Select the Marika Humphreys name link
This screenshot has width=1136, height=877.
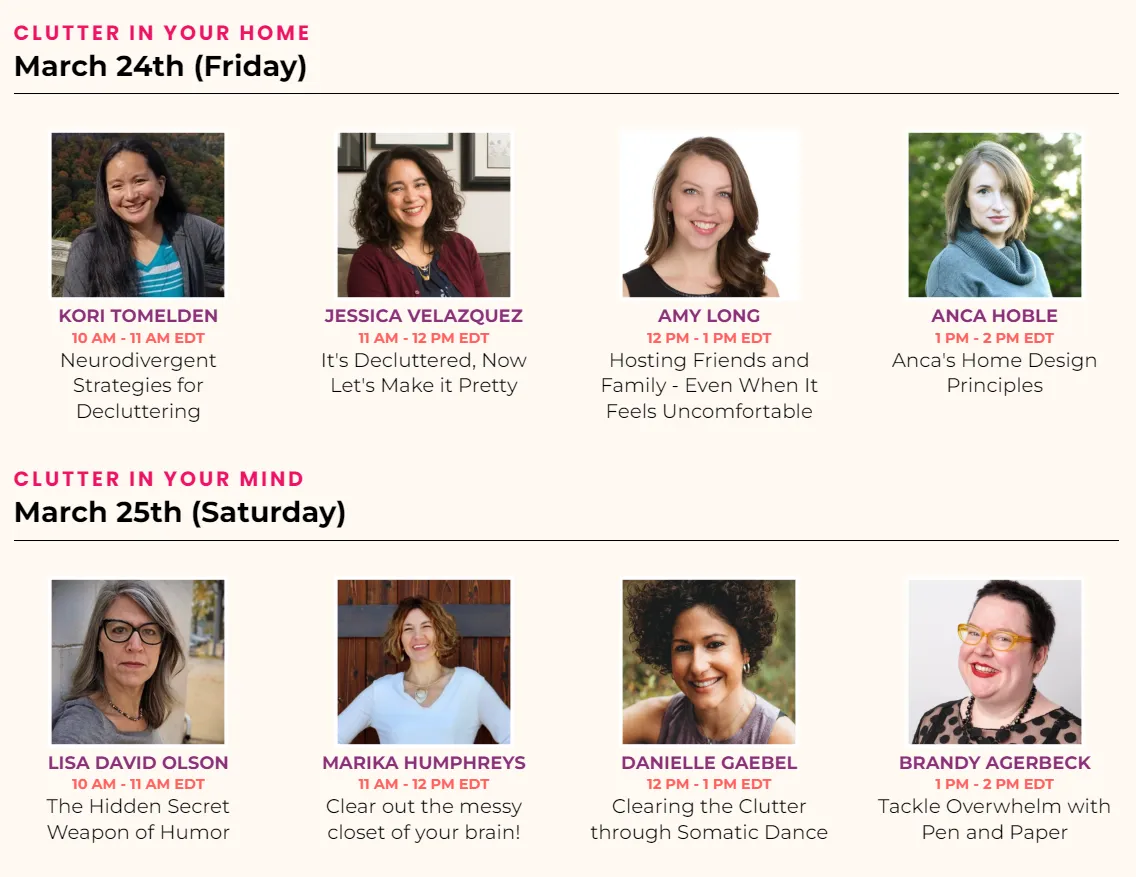click(x=424, y=763)
